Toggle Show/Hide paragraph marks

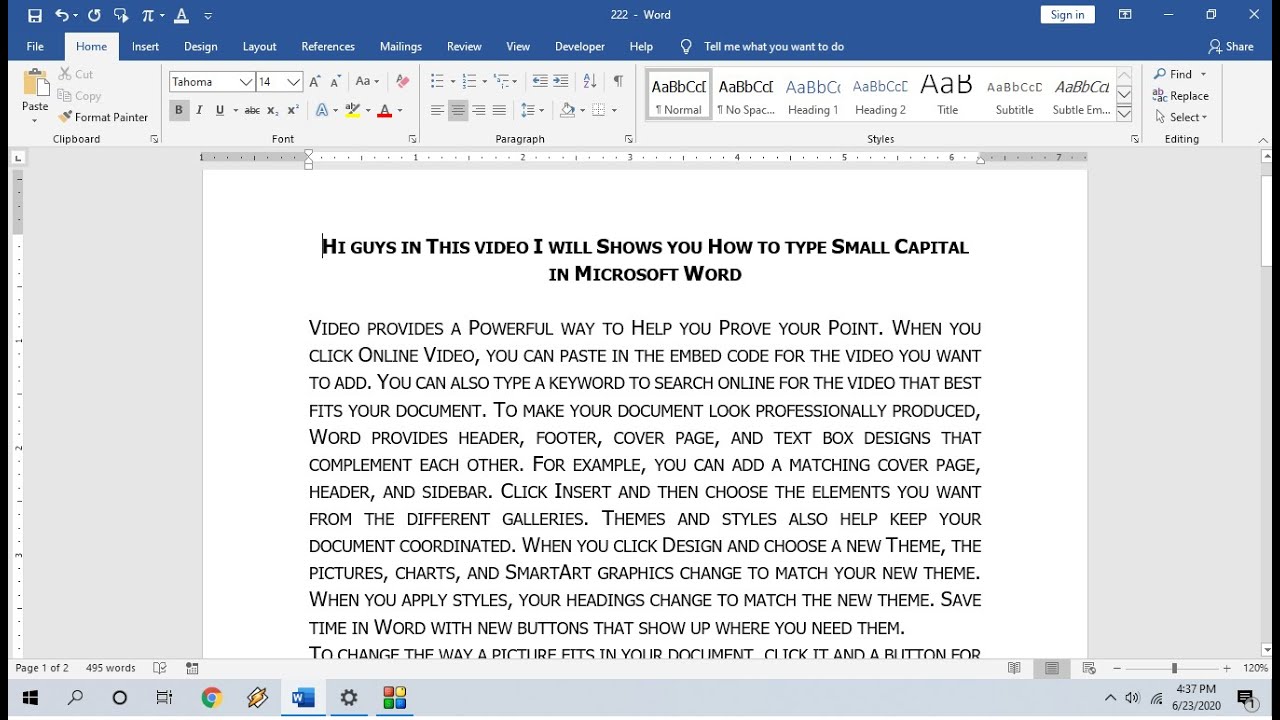618,82
